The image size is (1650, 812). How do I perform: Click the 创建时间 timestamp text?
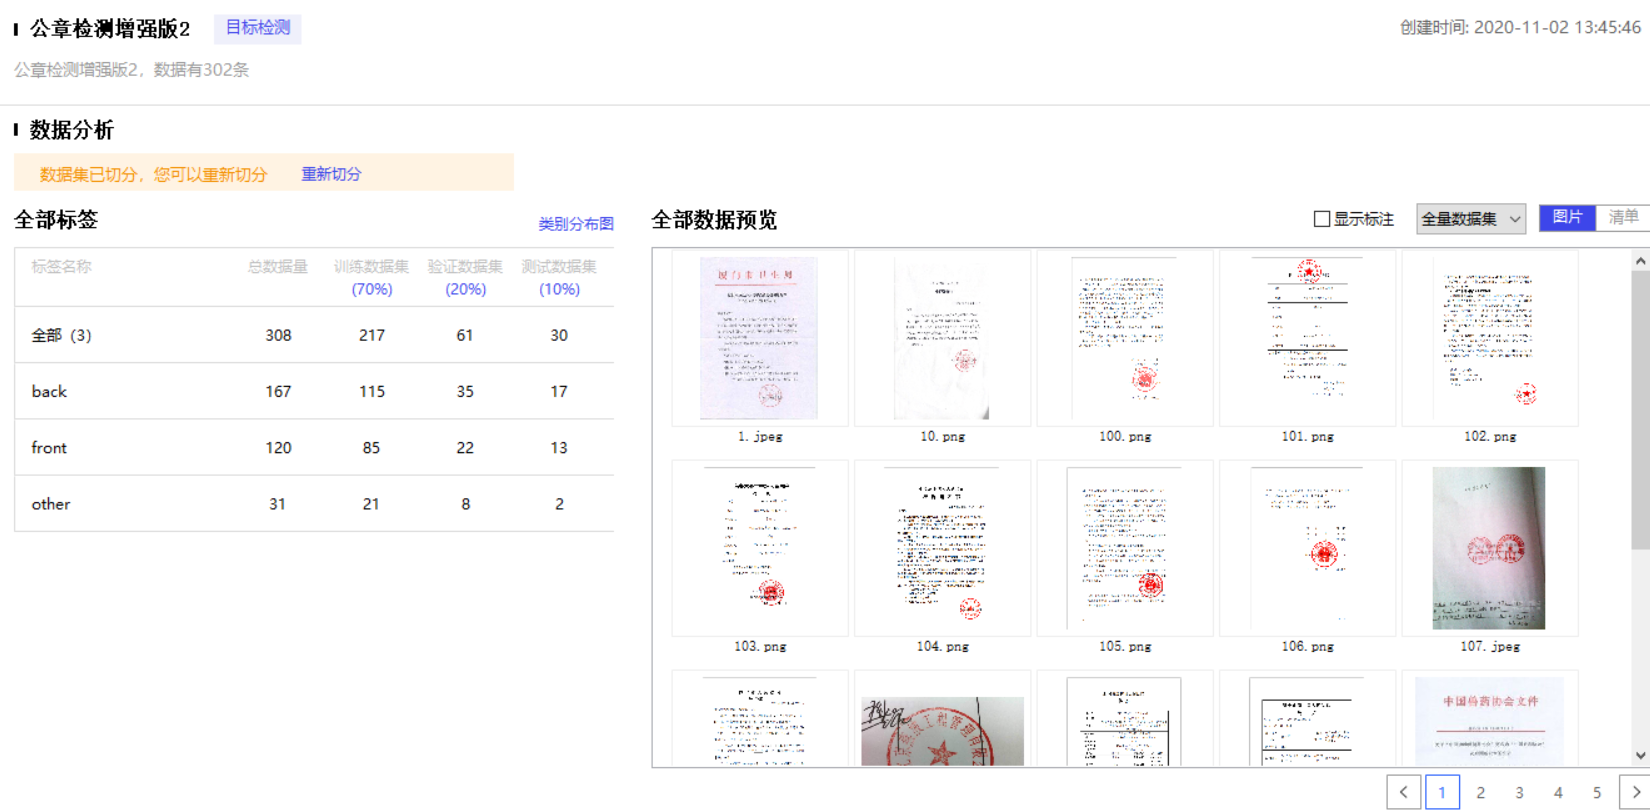[x=1520, y=27]
